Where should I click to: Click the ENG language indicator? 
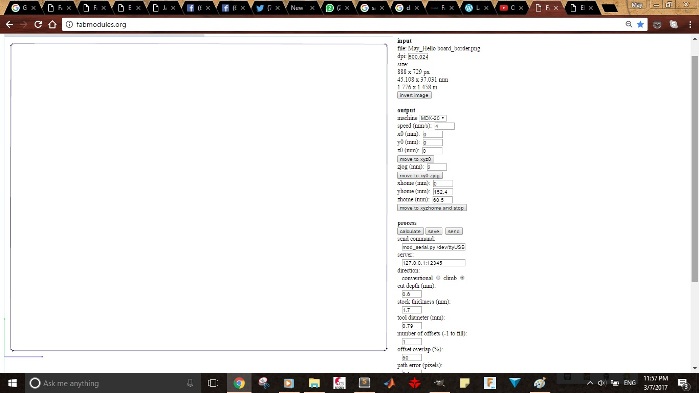629,383
